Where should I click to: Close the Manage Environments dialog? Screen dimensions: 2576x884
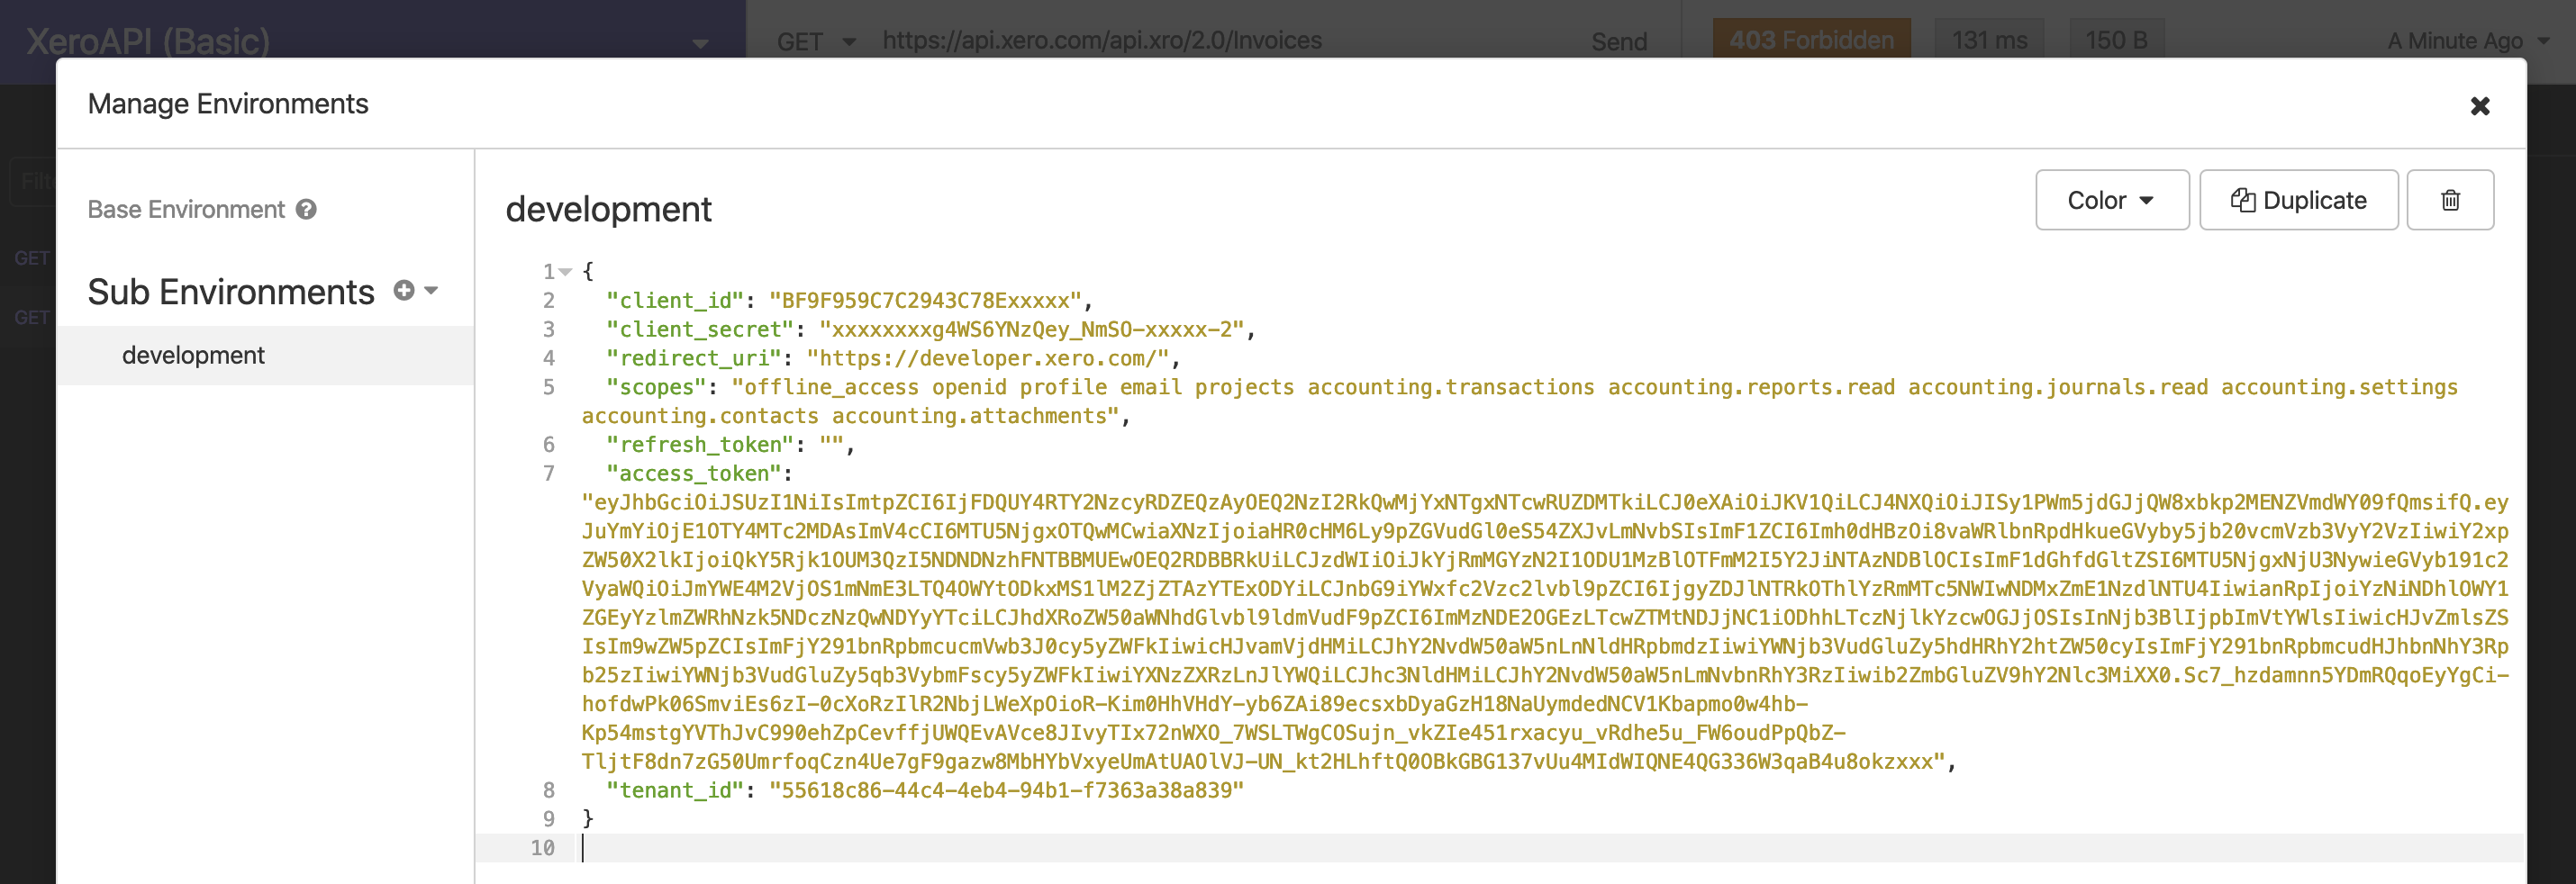2479,106
